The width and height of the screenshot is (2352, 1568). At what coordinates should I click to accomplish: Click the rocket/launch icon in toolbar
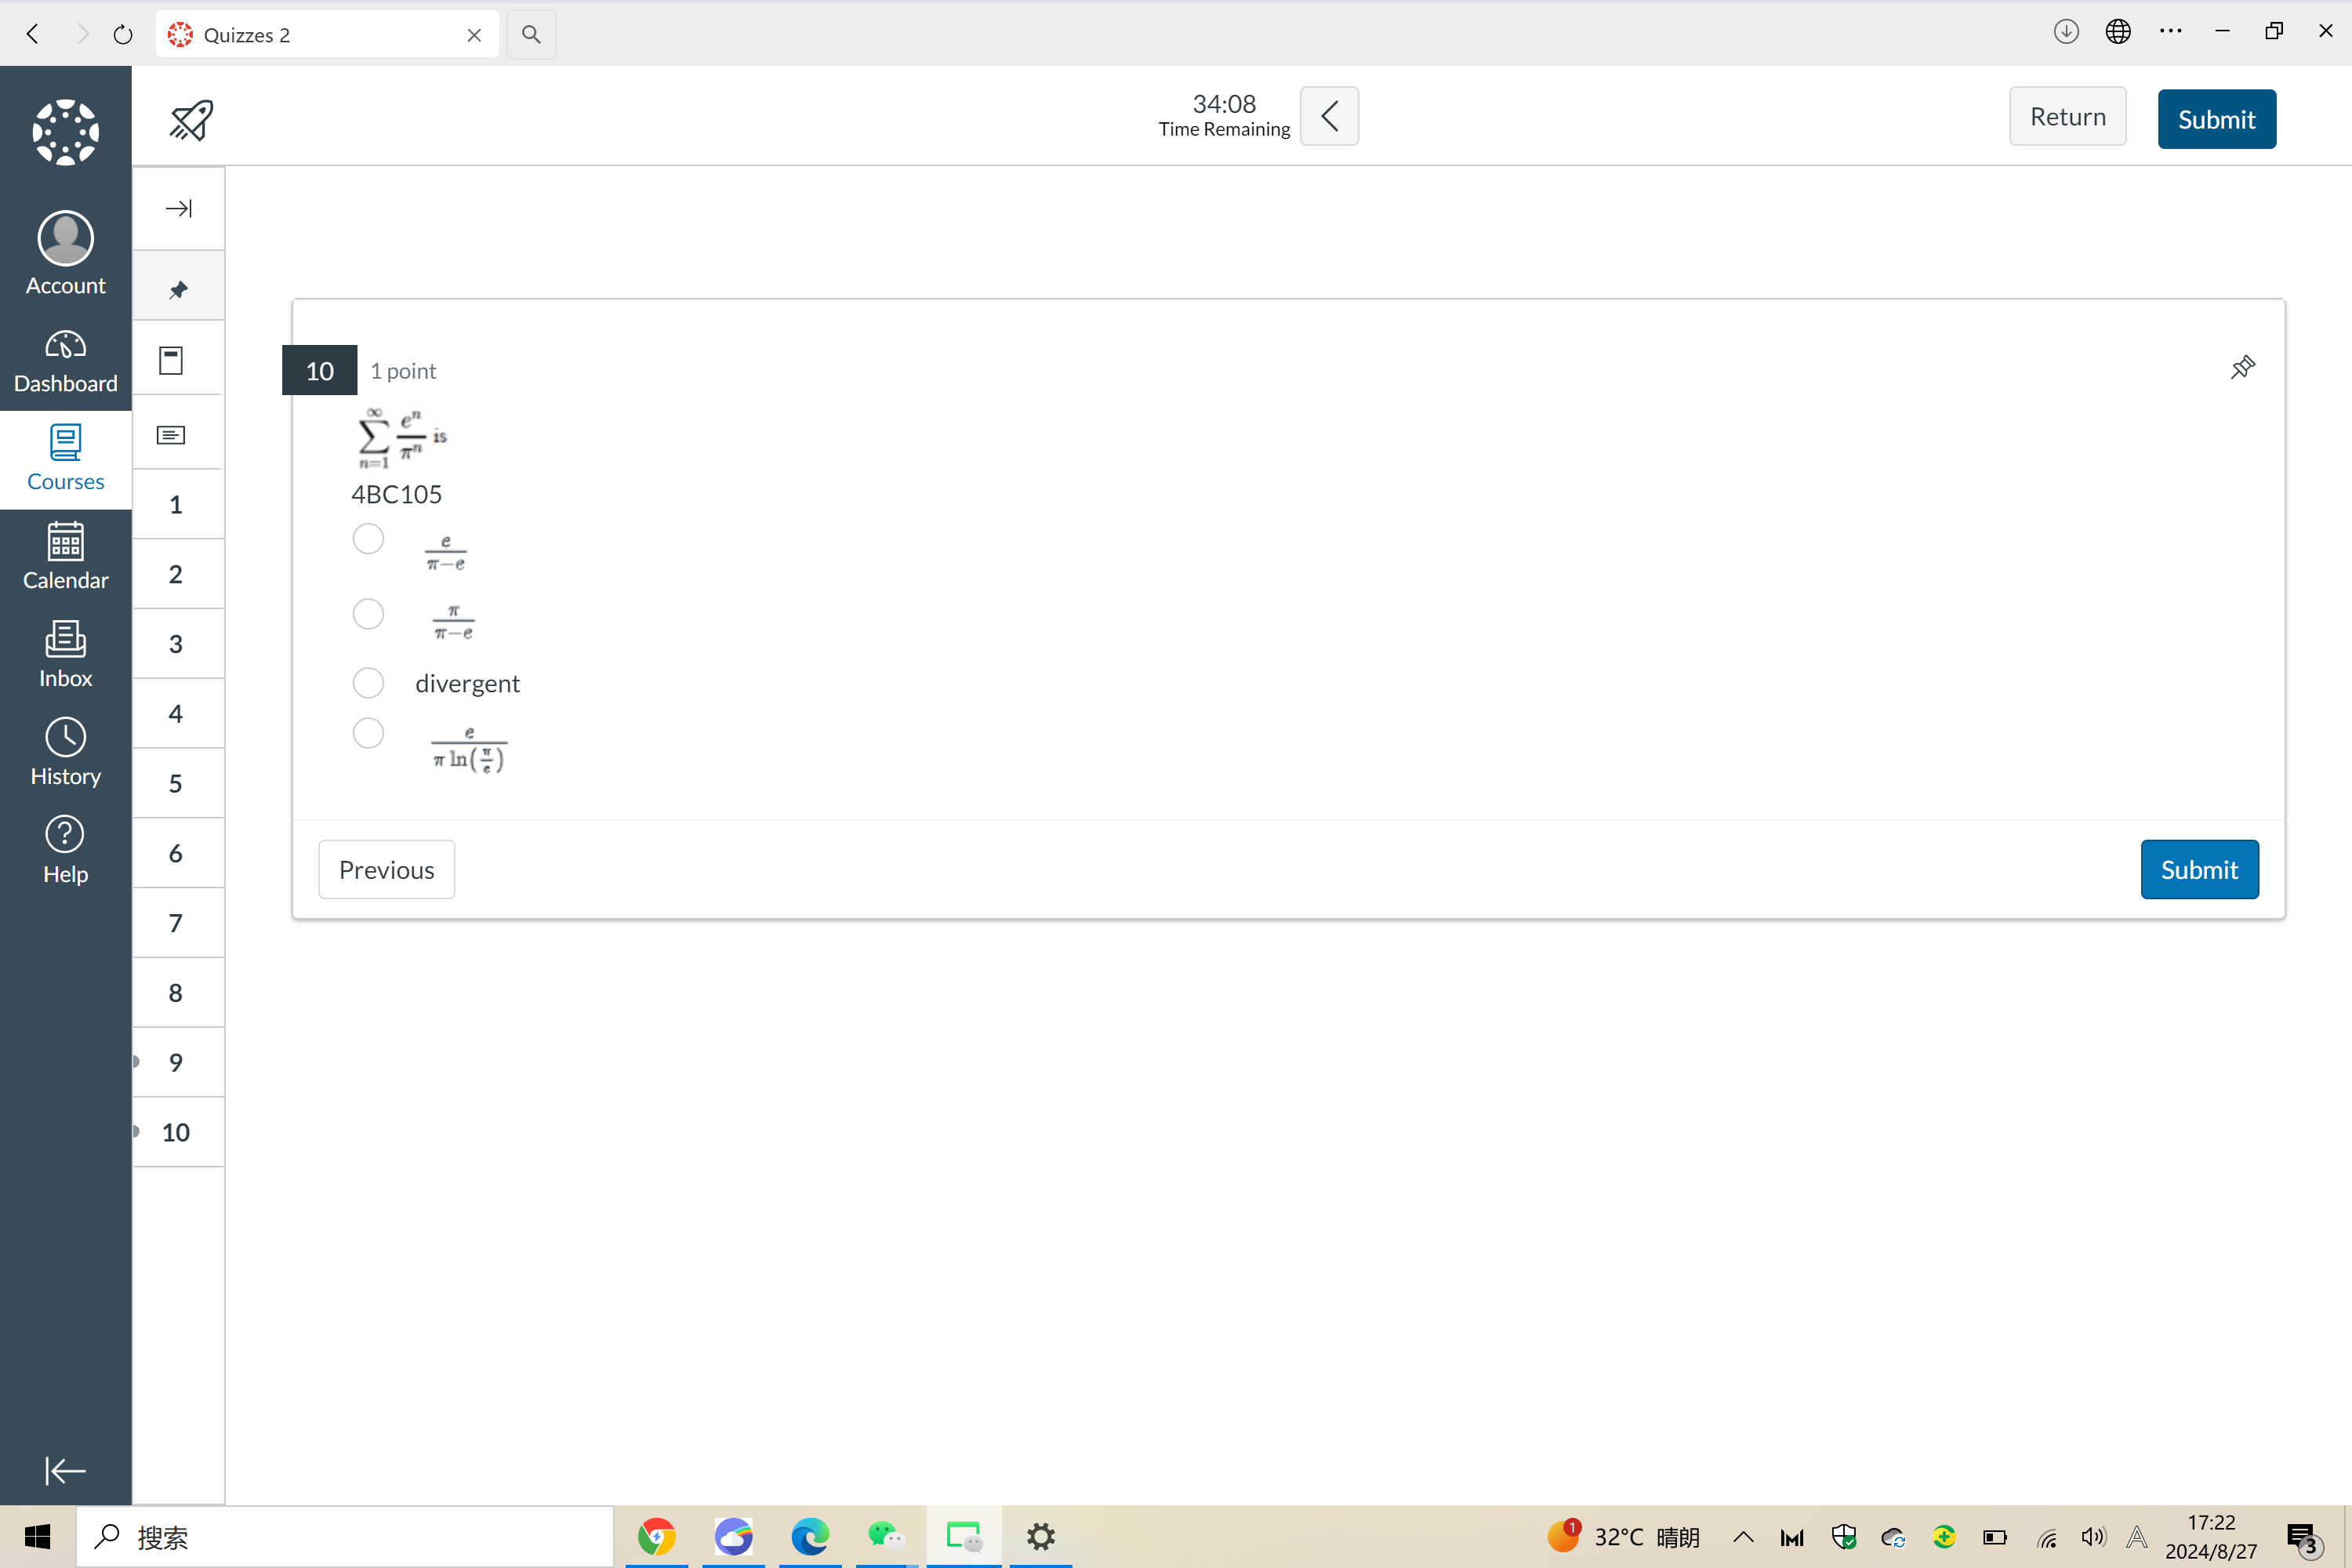(x=193, y=121)
